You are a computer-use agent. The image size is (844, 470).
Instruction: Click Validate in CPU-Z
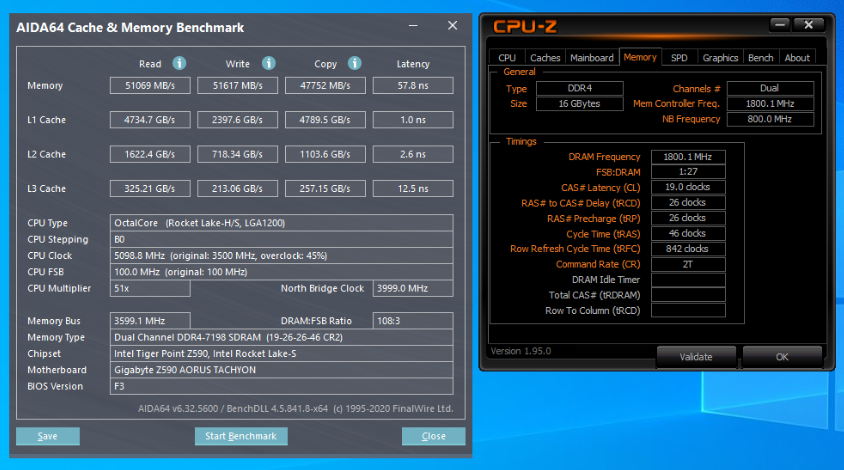coord(696,357)
